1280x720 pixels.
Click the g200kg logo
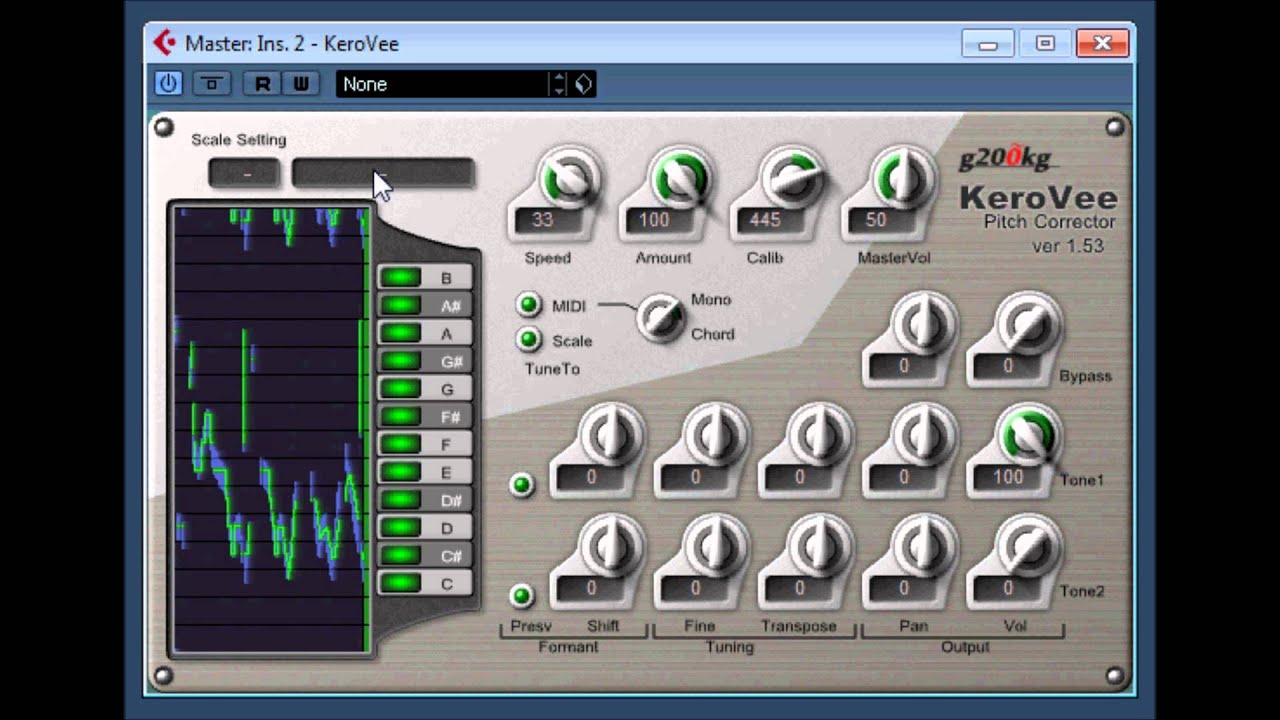coord(1008,158)
